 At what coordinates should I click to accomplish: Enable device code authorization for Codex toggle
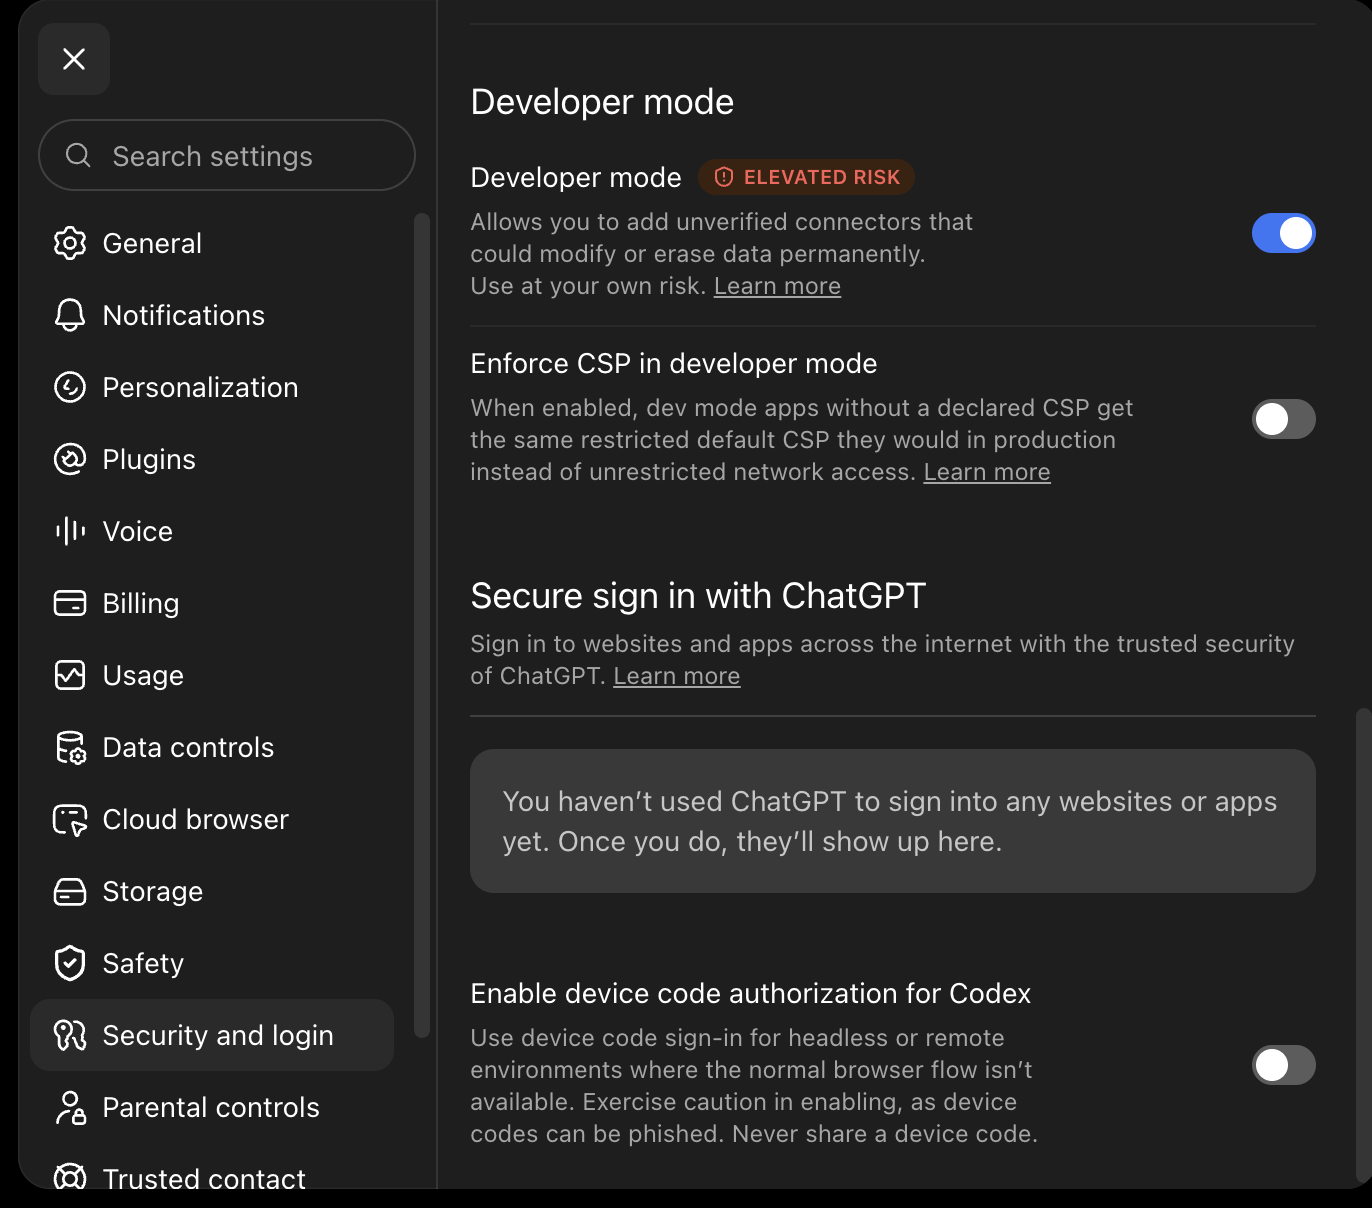coord(1284,1065)
